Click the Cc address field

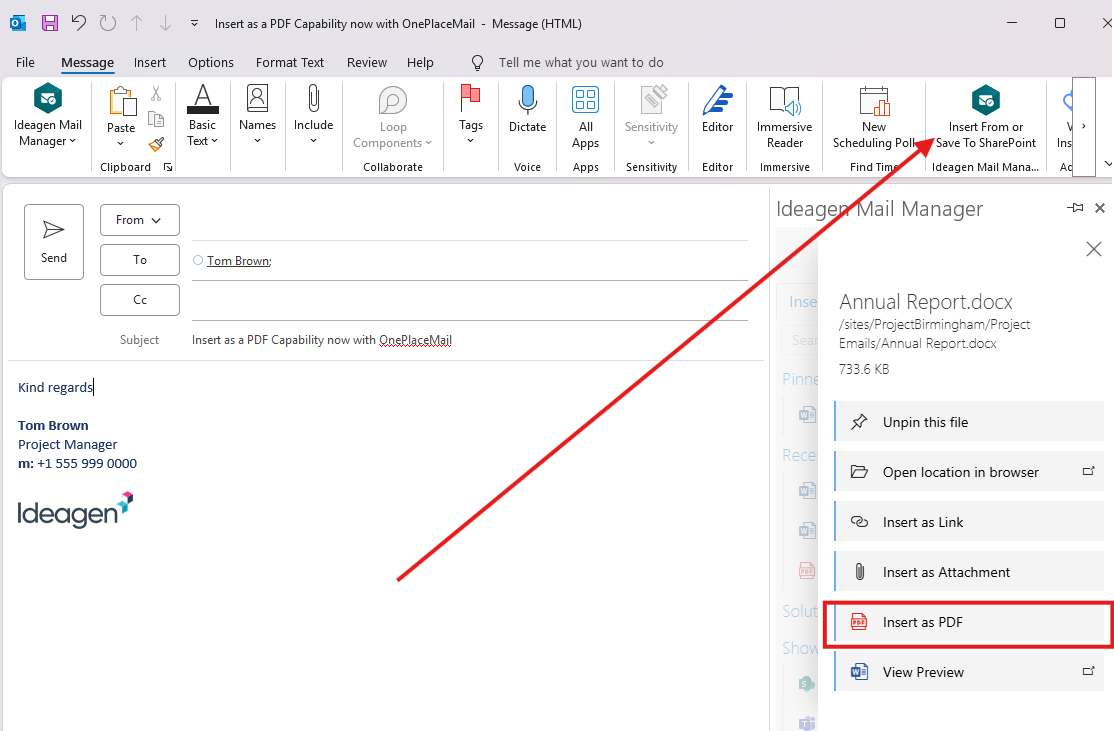click(470, 300)
